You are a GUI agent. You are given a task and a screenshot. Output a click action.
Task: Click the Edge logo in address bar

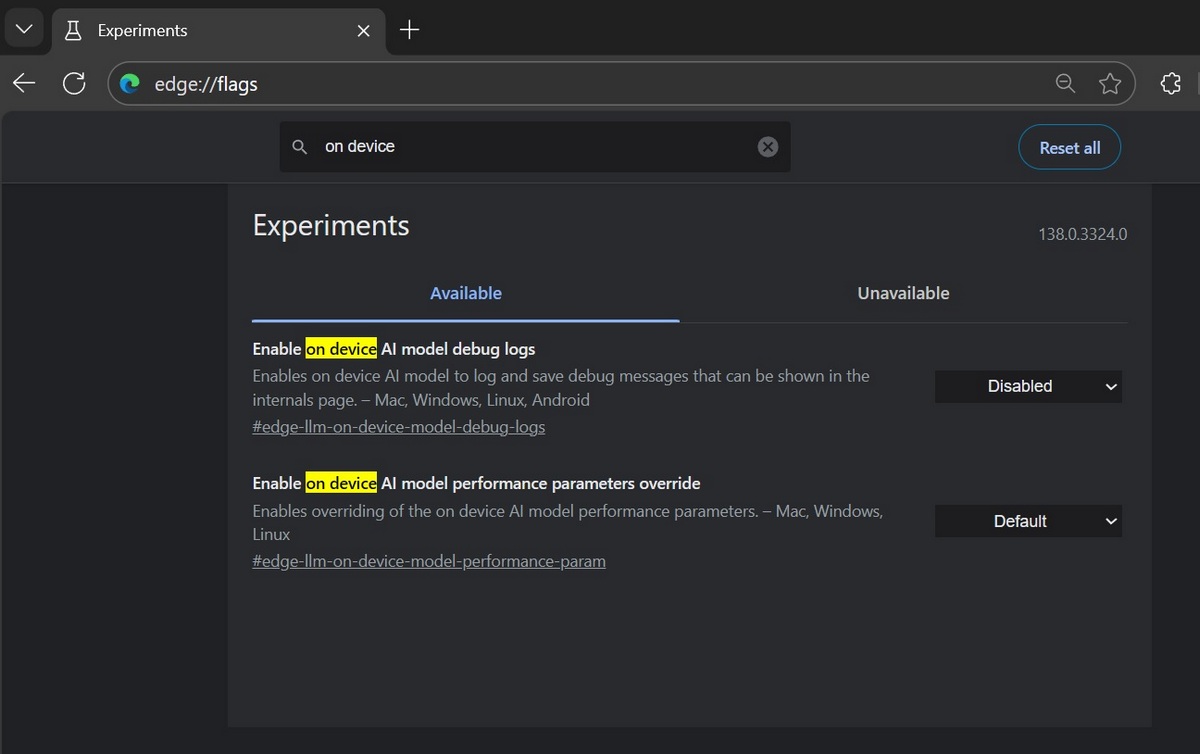[x=130, y=84]
